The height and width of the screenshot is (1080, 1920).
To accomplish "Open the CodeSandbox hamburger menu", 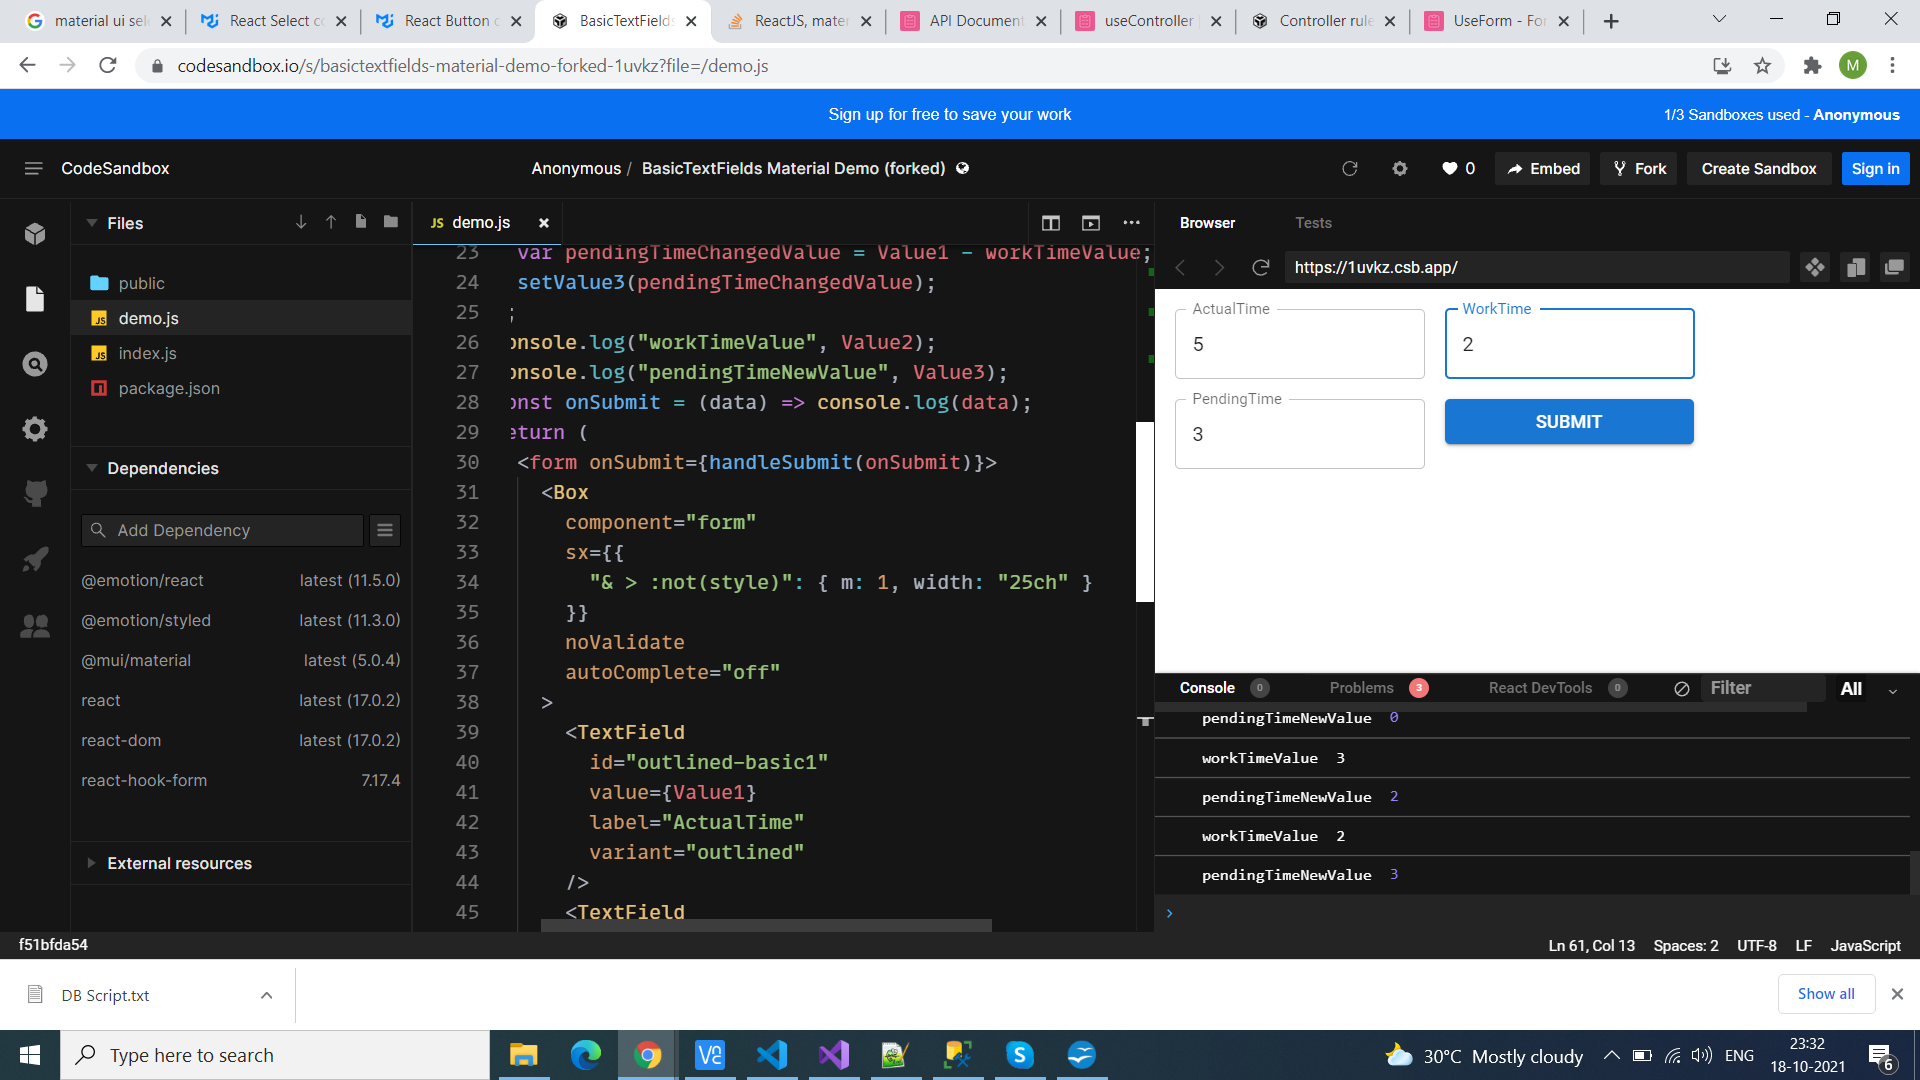I will (33, 168).
